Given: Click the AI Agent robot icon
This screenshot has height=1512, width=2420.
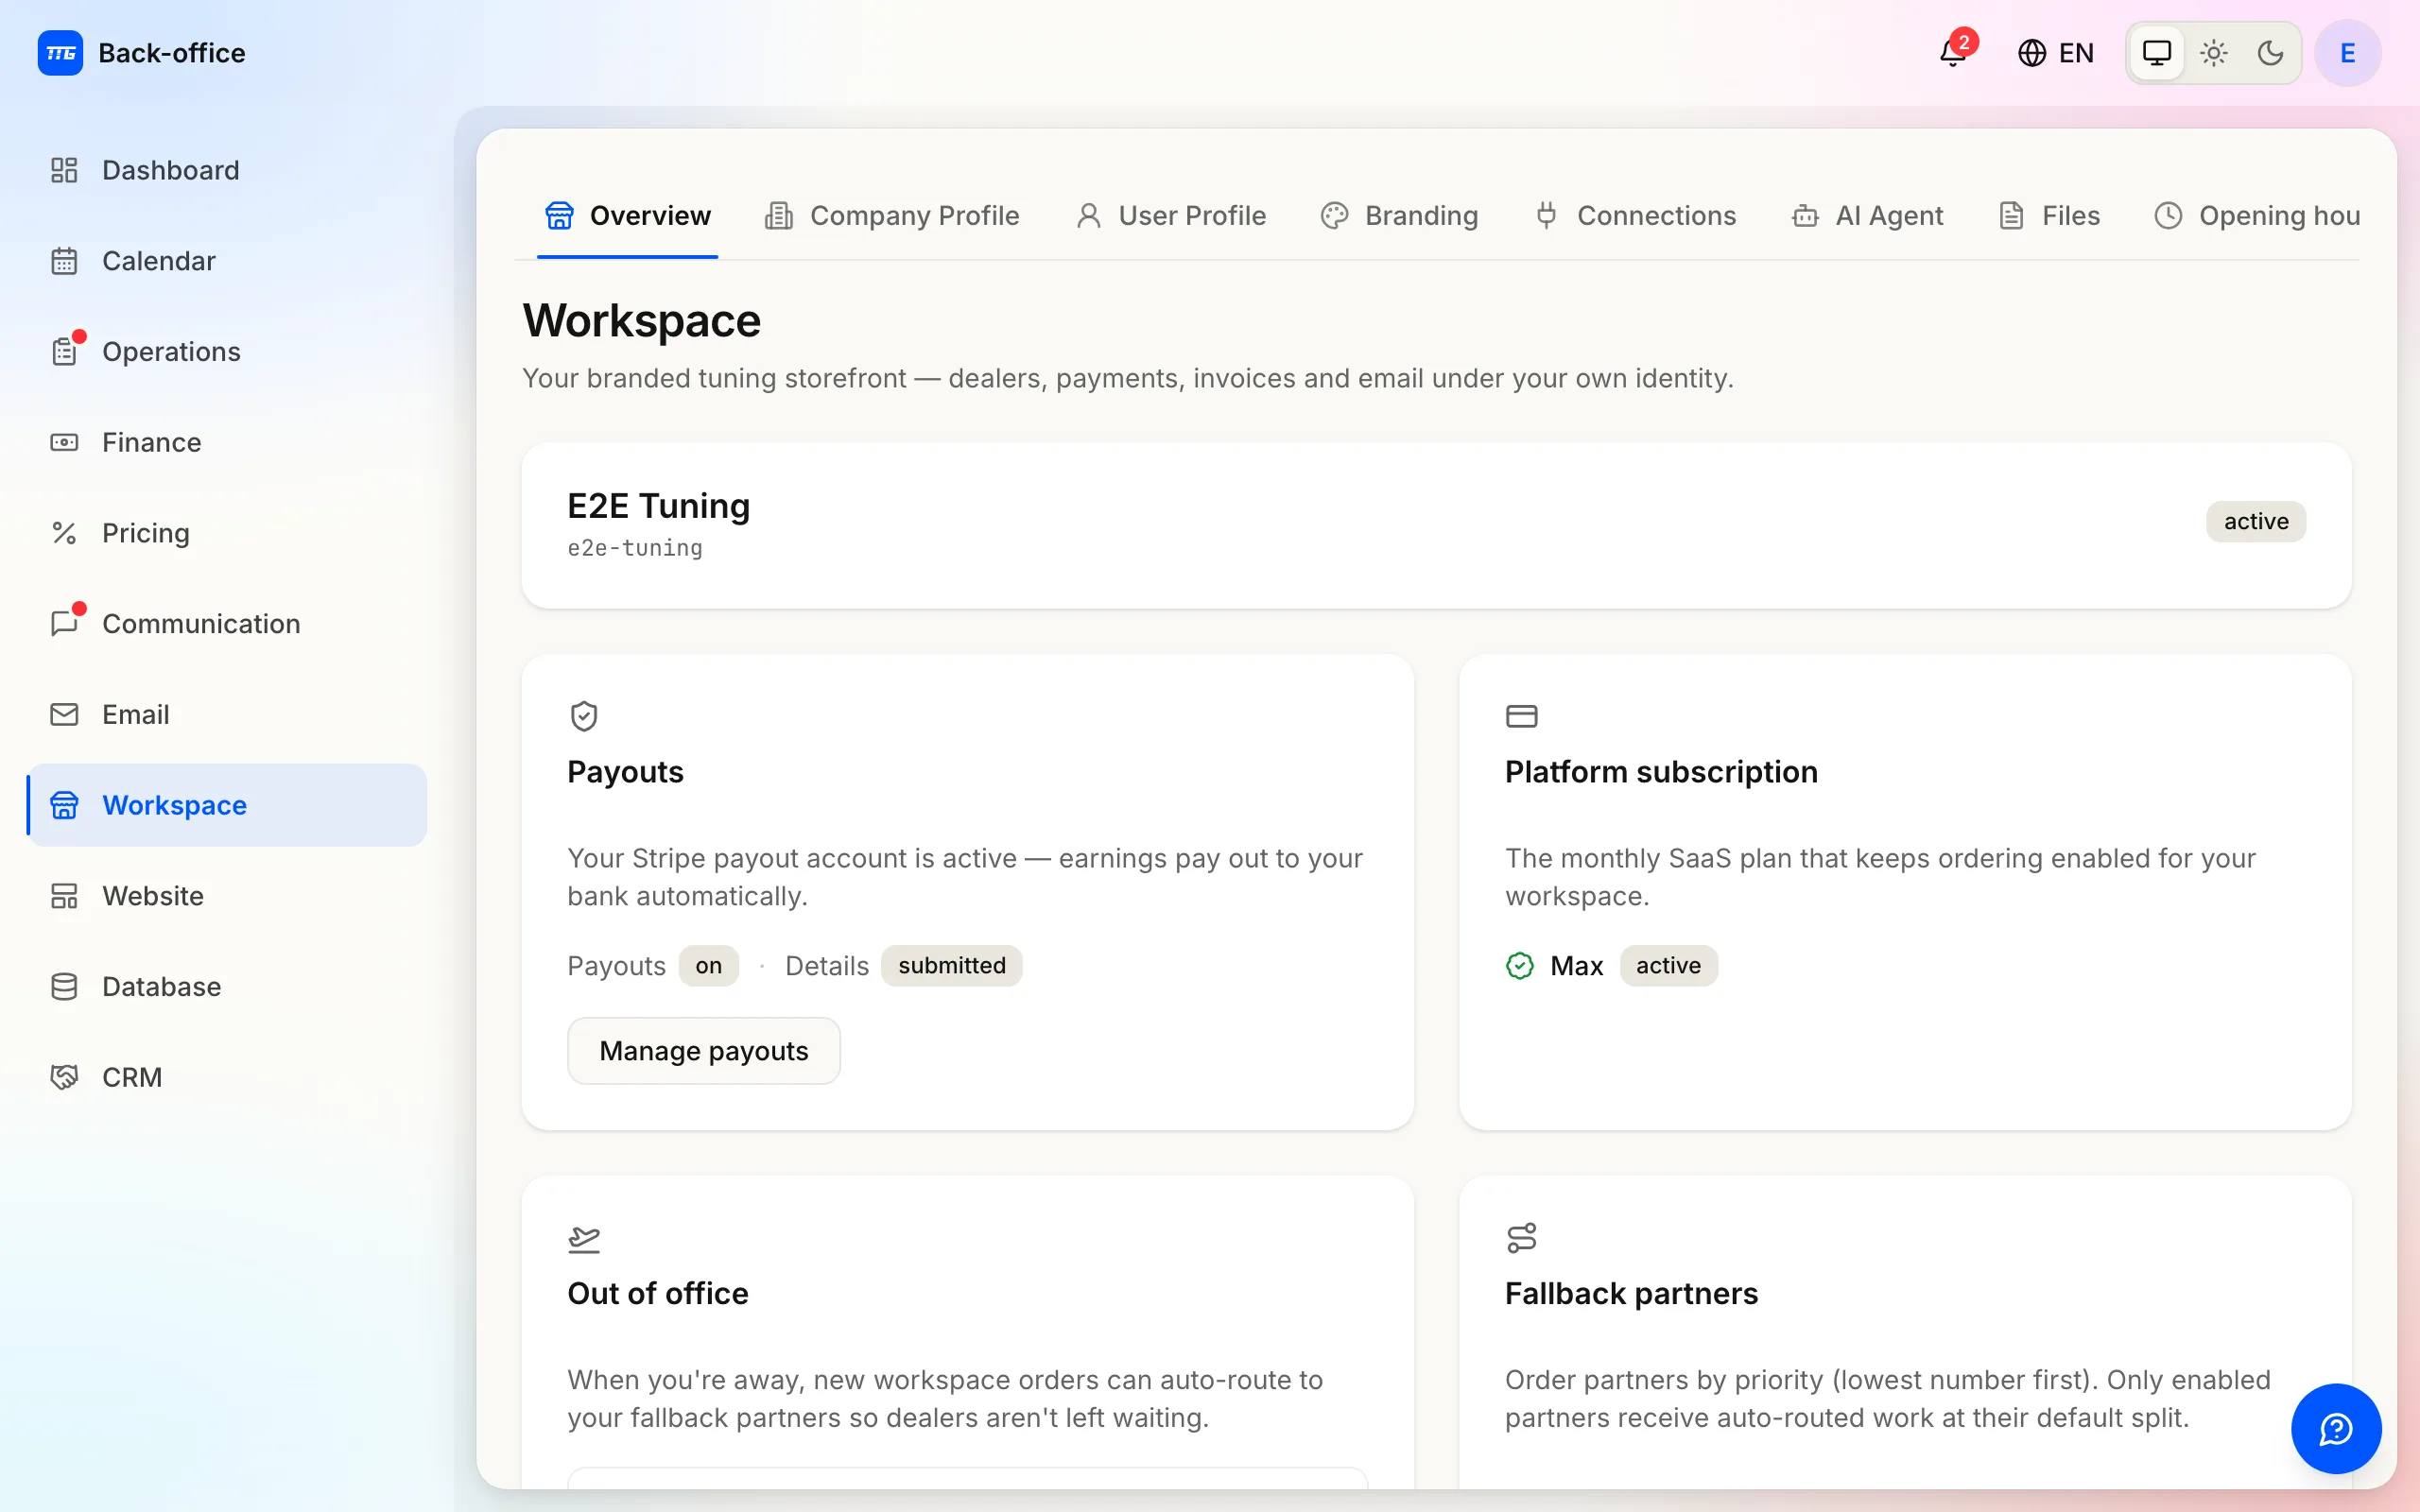Looking at the screenshot, I should click(x=1805, y=216).
